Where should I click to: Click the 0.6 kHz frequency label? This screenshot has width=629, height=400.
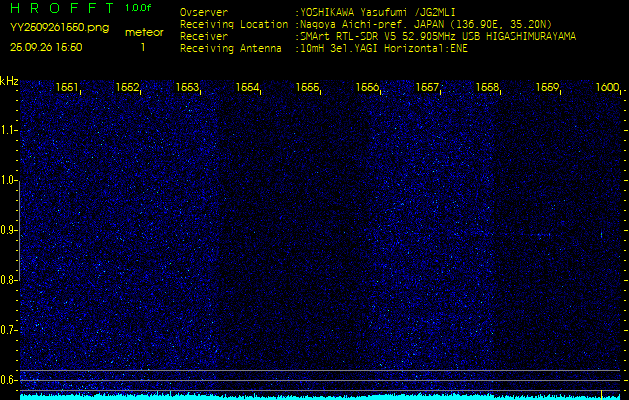8,380
